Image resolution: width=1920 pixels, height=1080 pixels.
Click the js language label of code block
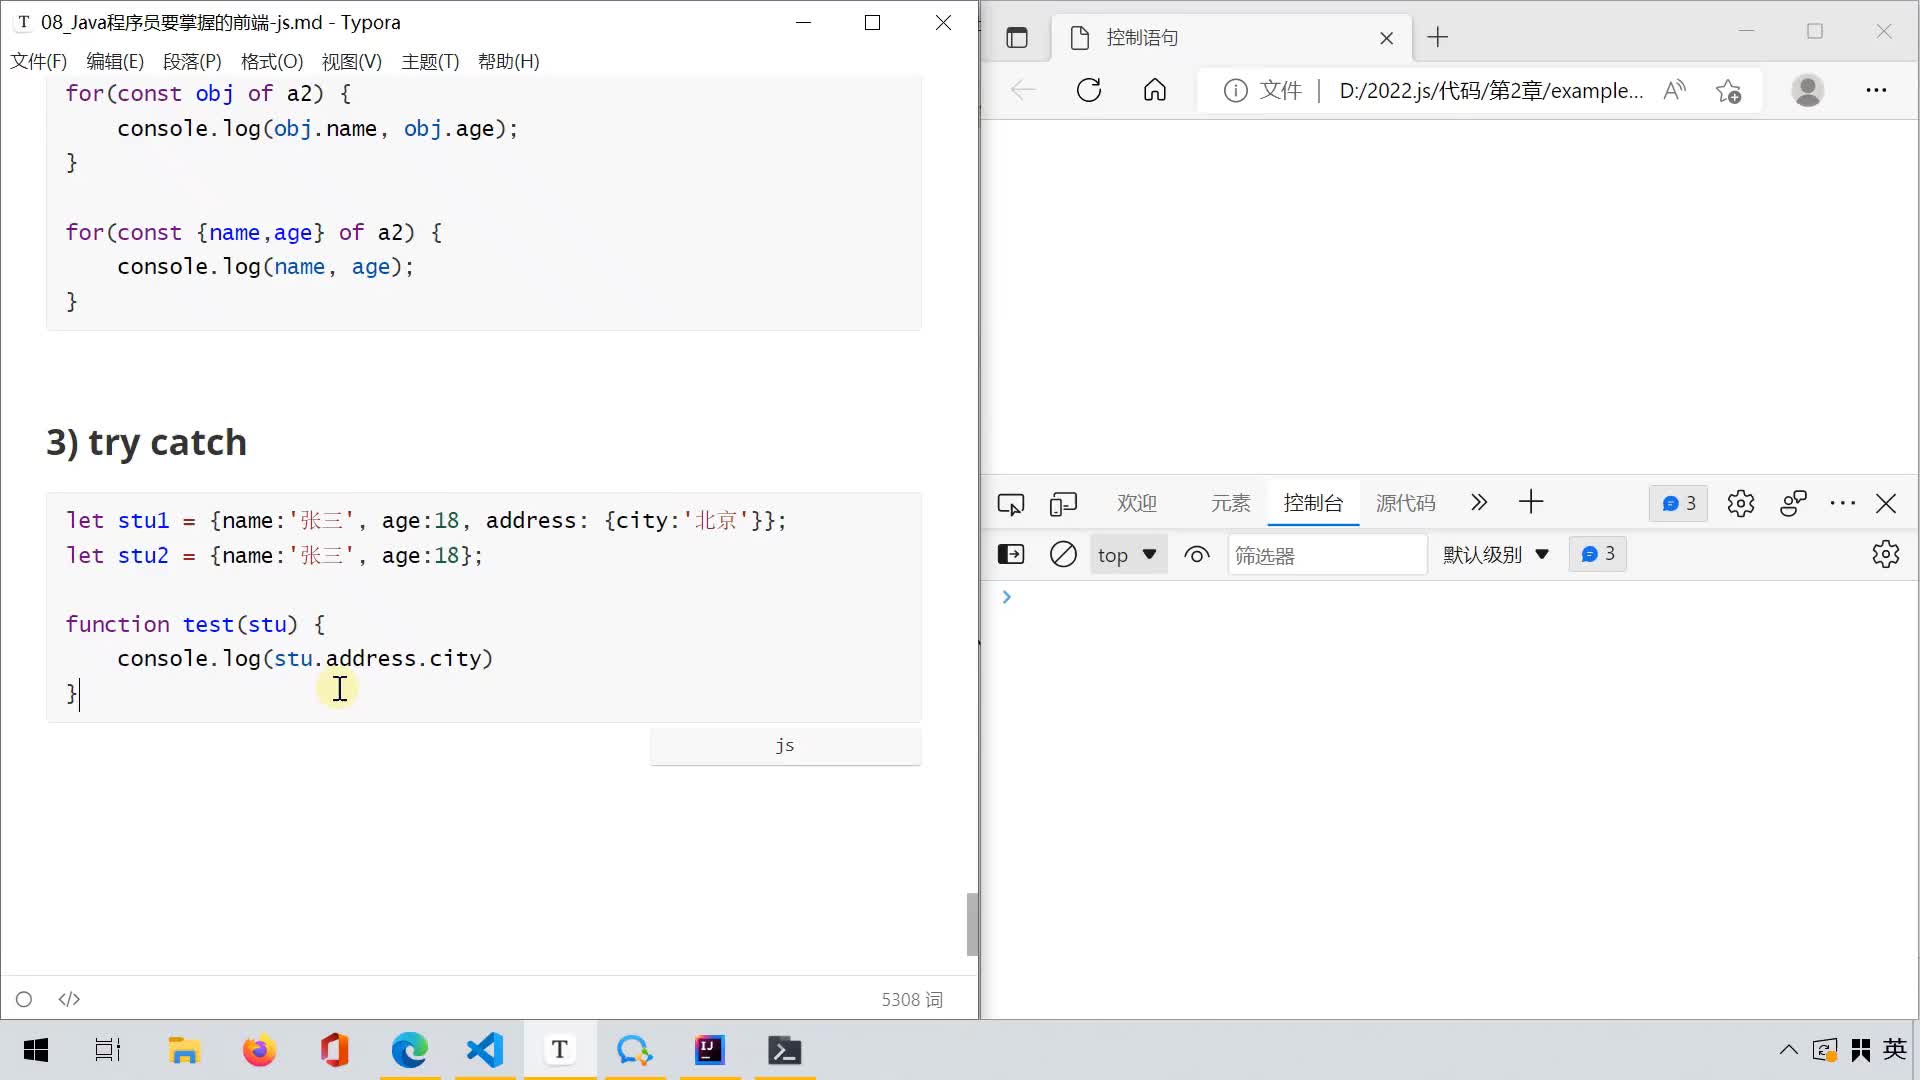785,746
